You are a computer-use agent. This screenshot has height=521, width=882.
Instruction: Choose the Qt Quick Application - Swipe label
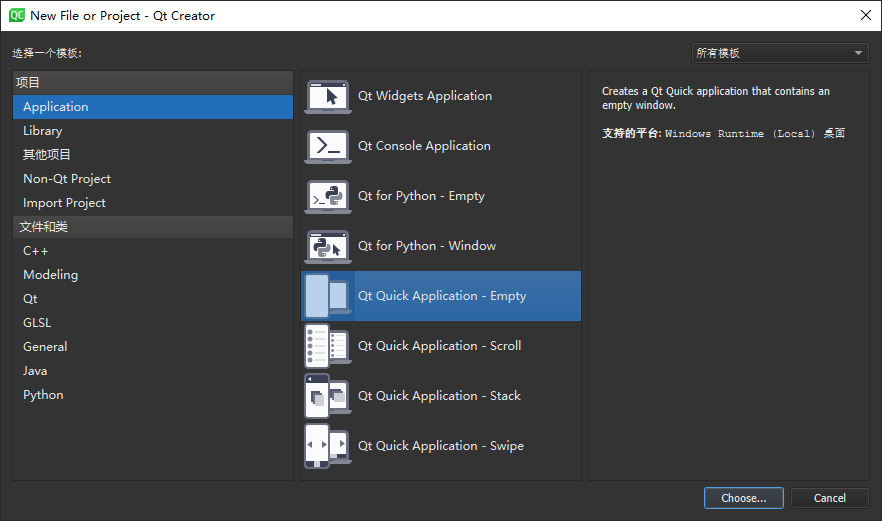pos(441,446)
